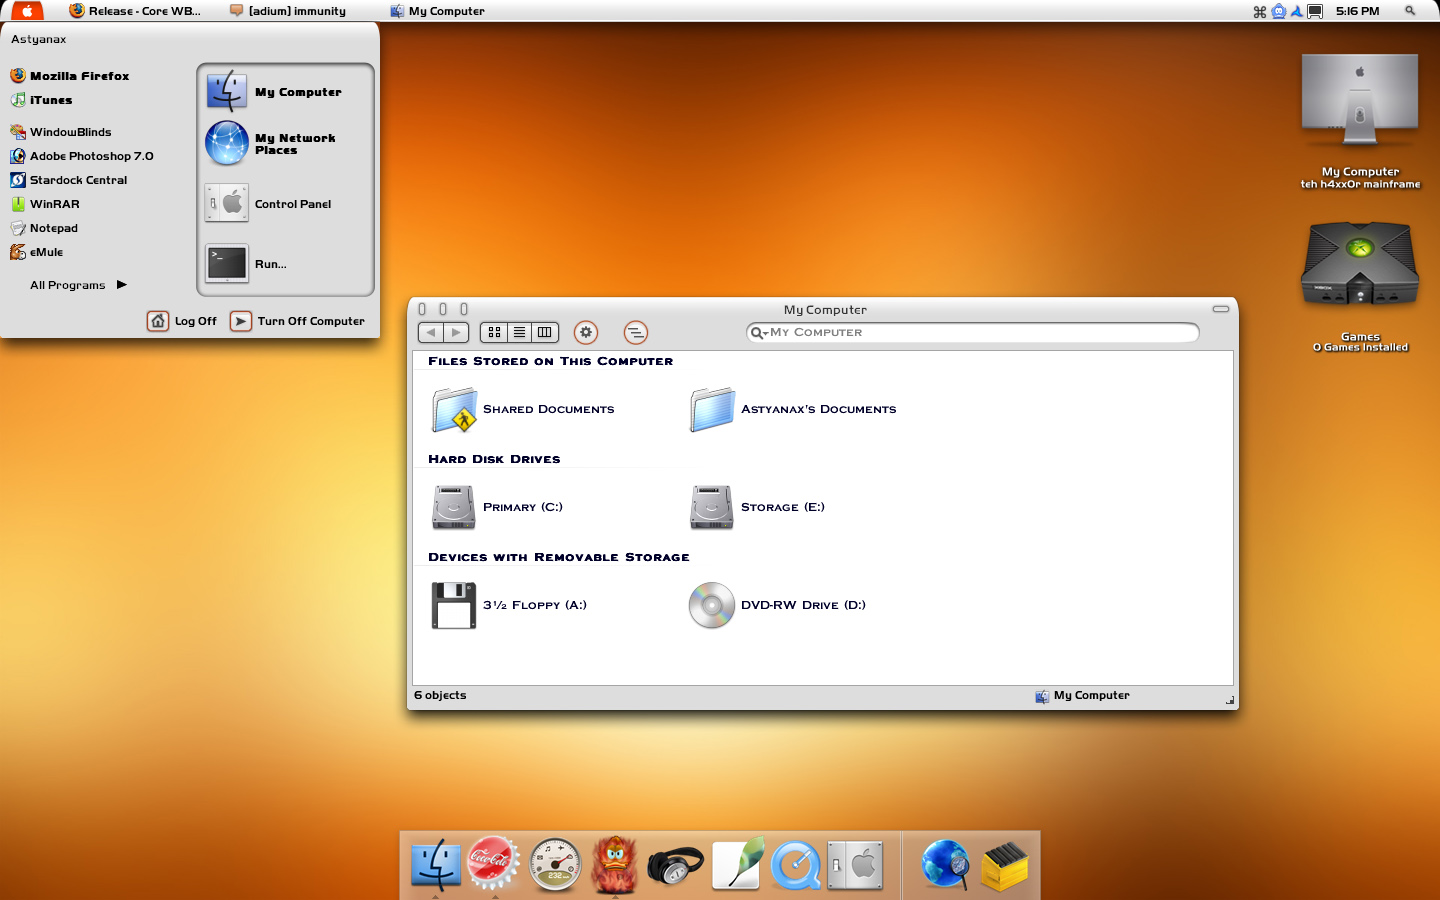This screenshot has height=900, width=1440.
Task: Launch QuickTime from the dock
Action: click(796, 865)
